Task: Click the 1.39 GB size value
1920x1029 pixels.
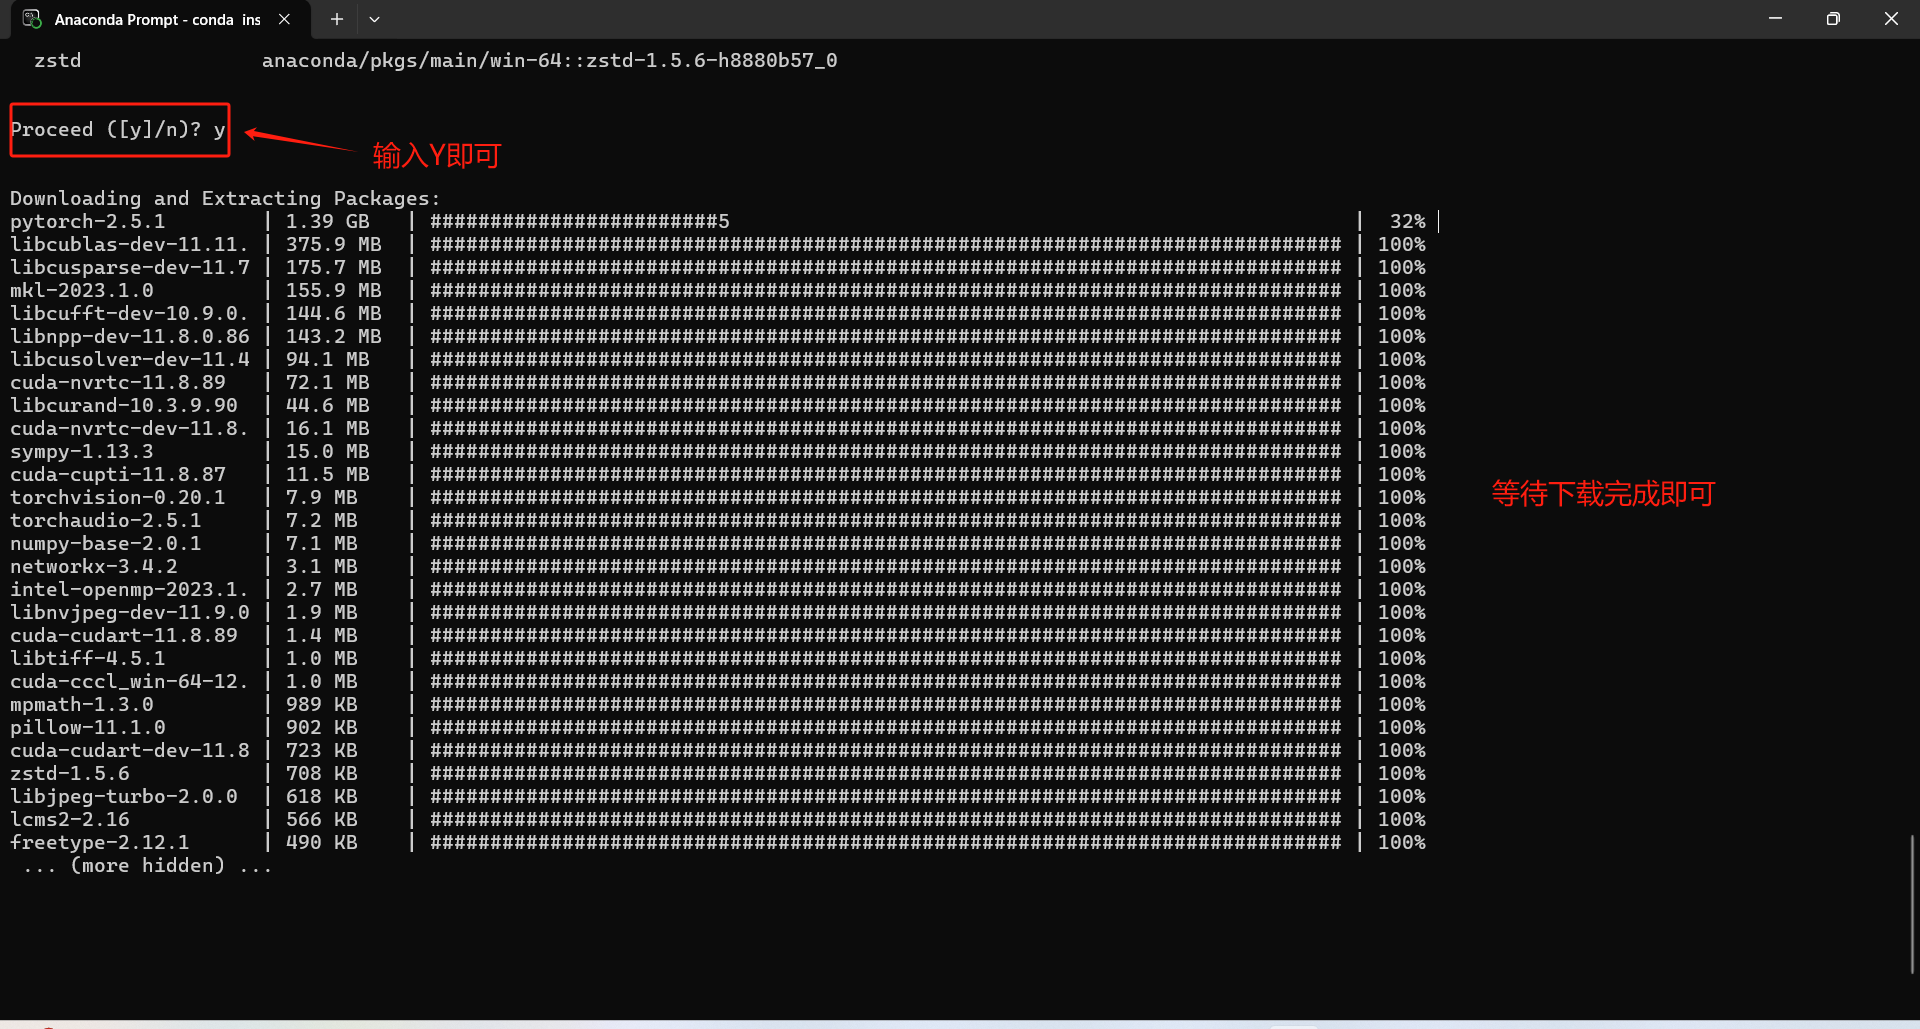Action: (x=328, y=221)
